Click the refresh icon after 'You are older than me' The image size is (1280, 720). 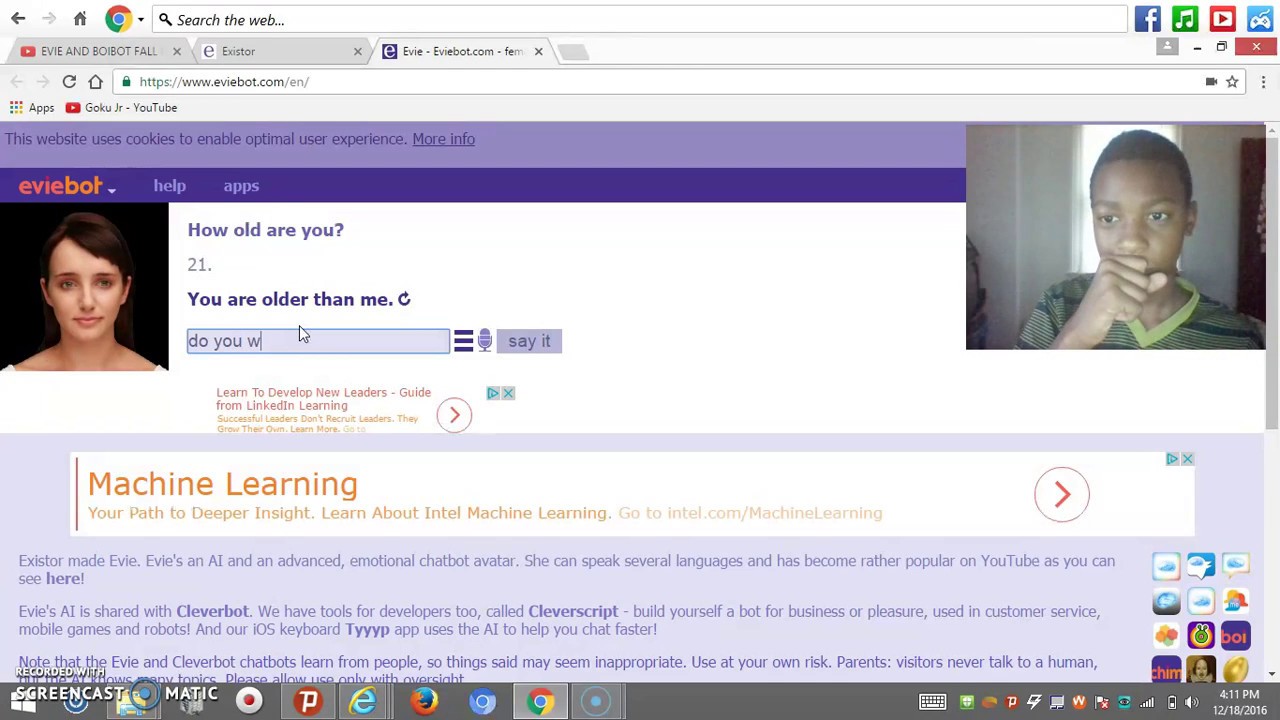pos(404,299)
